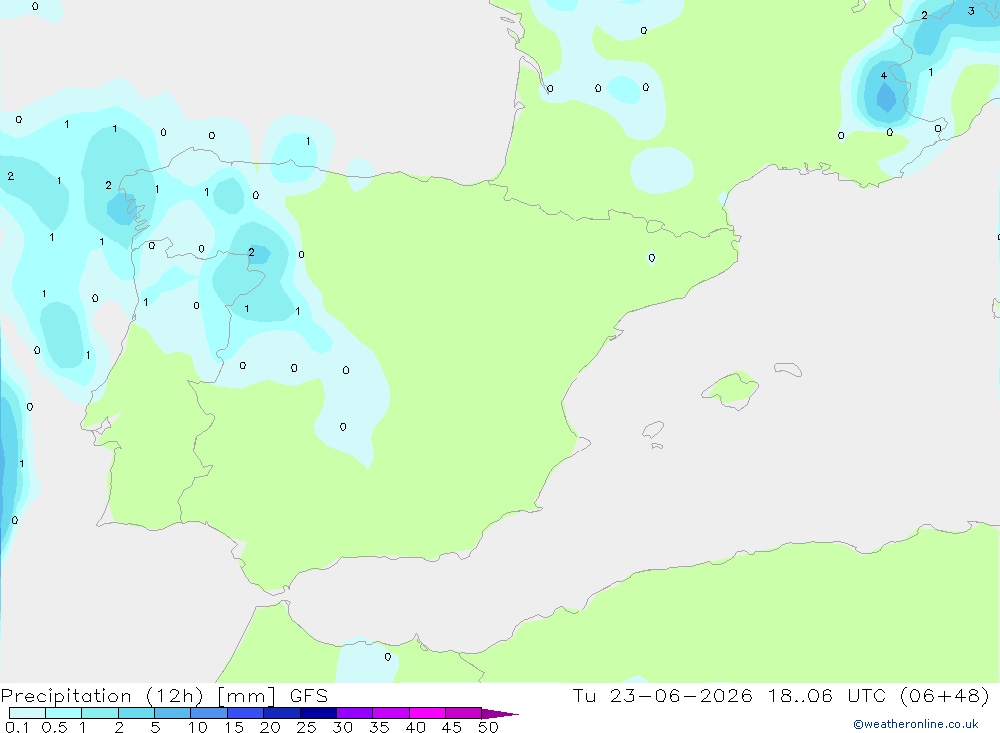Viewport: 1000px width, 733px height.
Task: Click the "15" legend scale label
Action: point(234,727)
